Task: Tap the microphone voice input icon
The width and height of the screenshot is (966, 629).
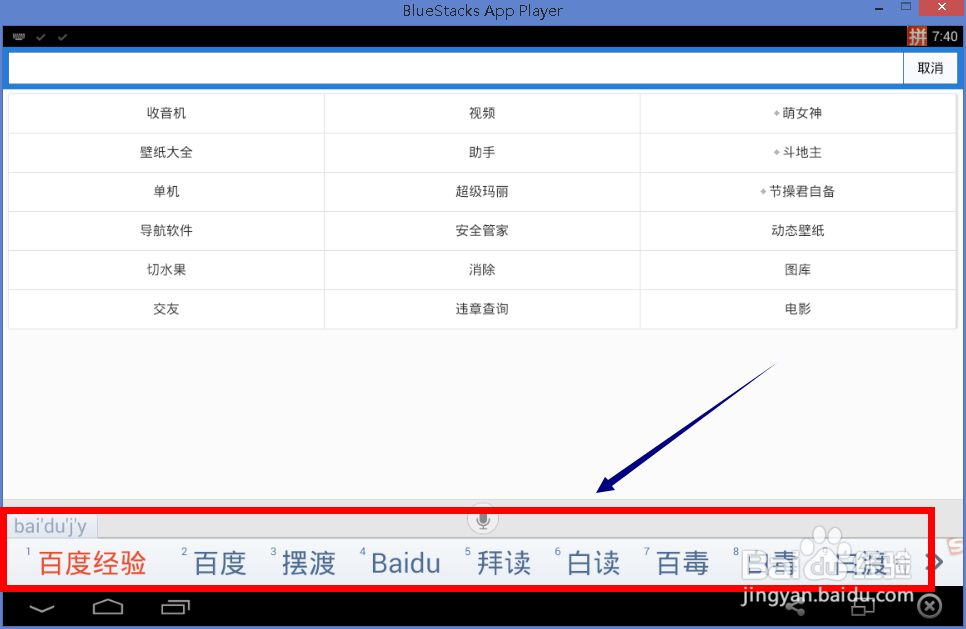Action: 483,520
